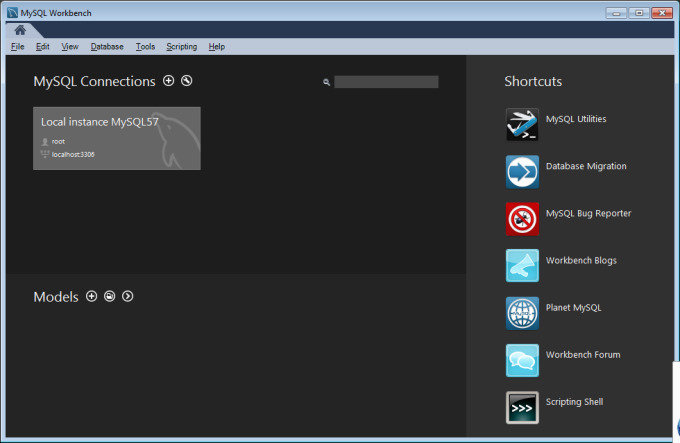680x443 pixels.
Task: Open an existing model file icon
Action: [x=109, y=296]
